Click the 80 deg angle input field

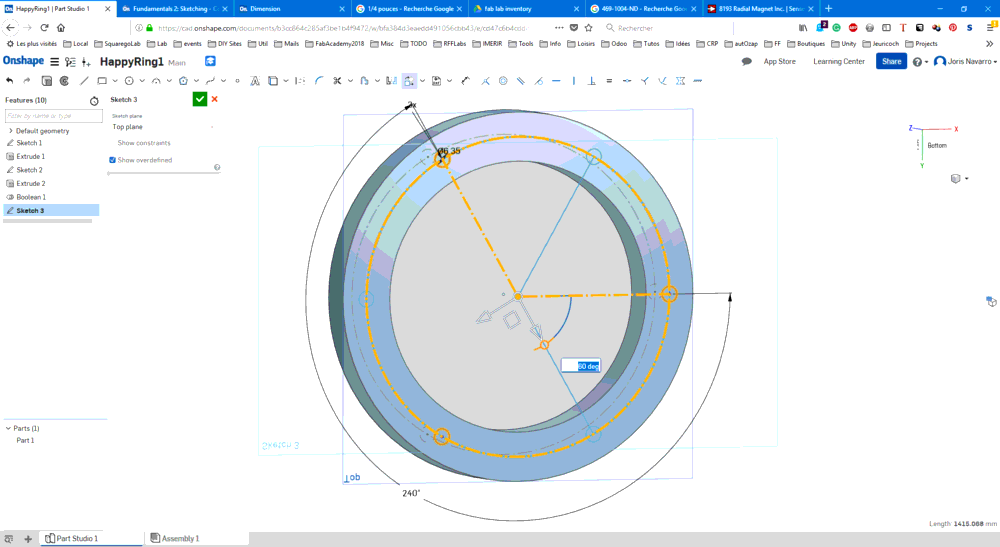click(x=580, y=366)
